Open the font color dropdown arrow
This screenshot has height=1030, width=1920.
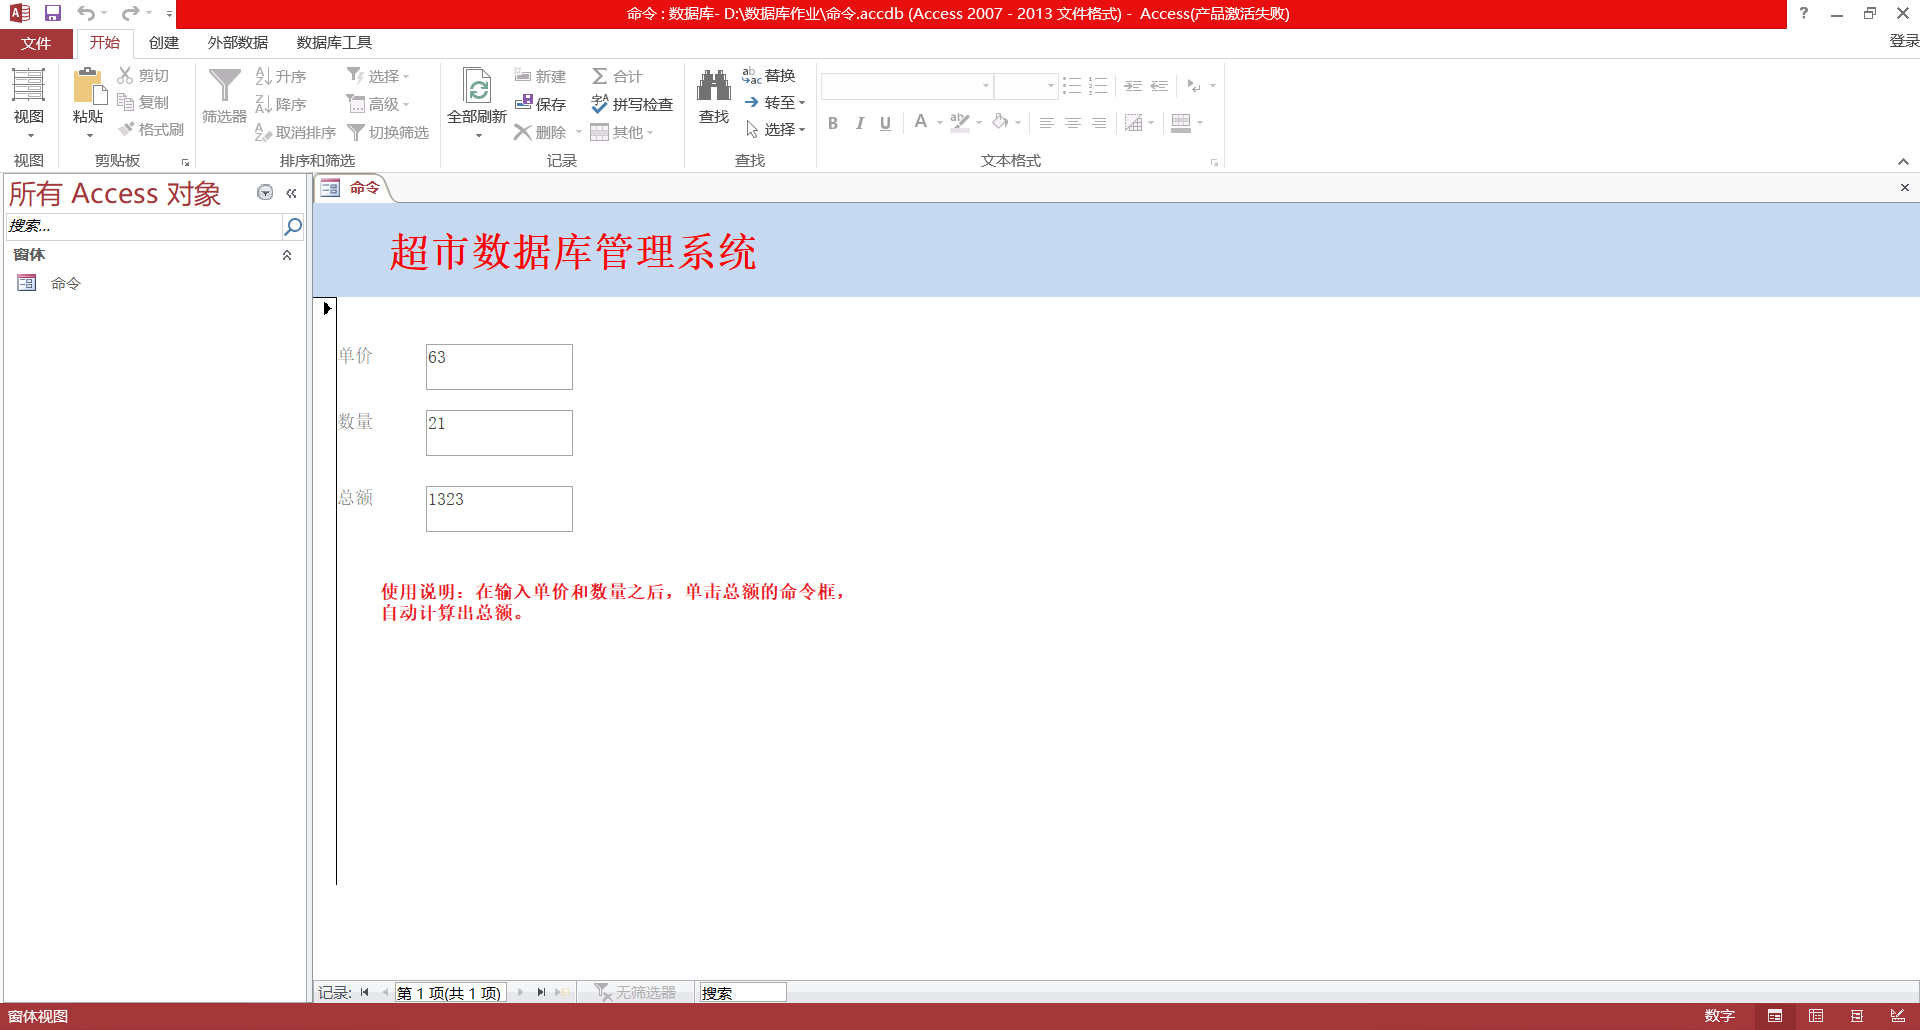tap(940, 123)
